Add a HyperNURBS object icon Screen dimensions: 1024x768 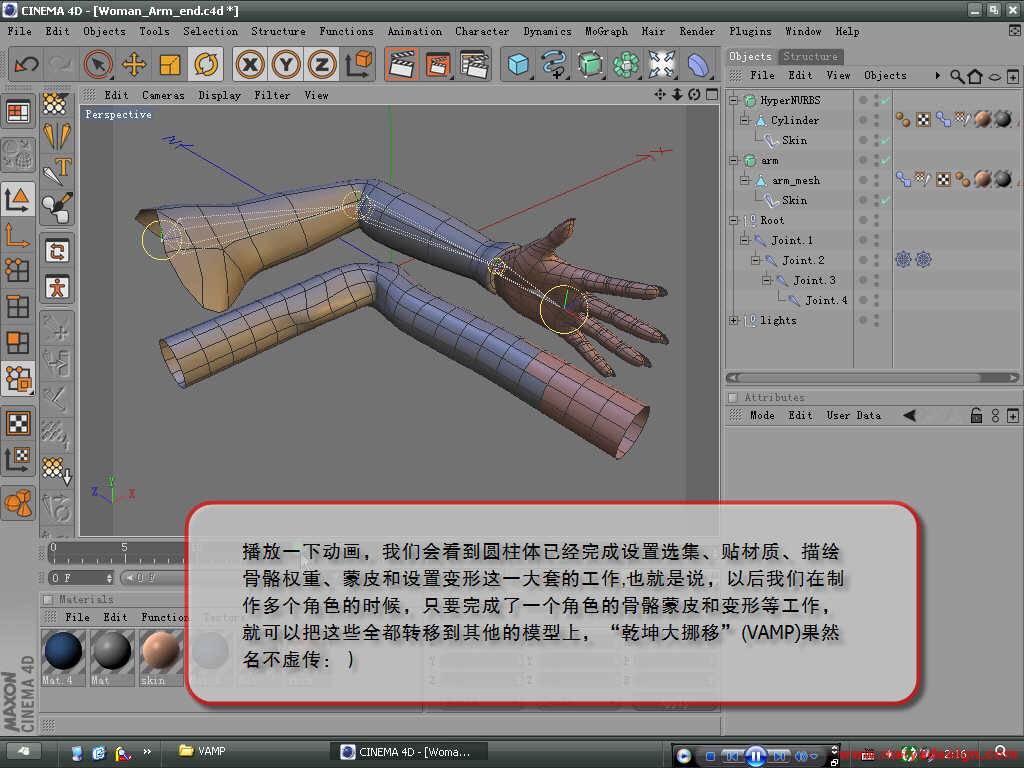point(590,64)
